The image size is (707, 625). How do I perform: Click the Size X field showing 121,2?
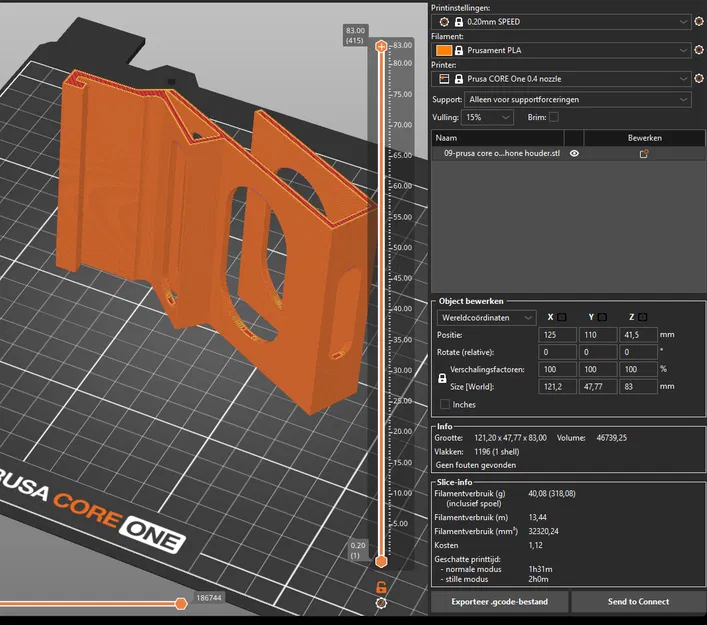click(x=557, y=386)
